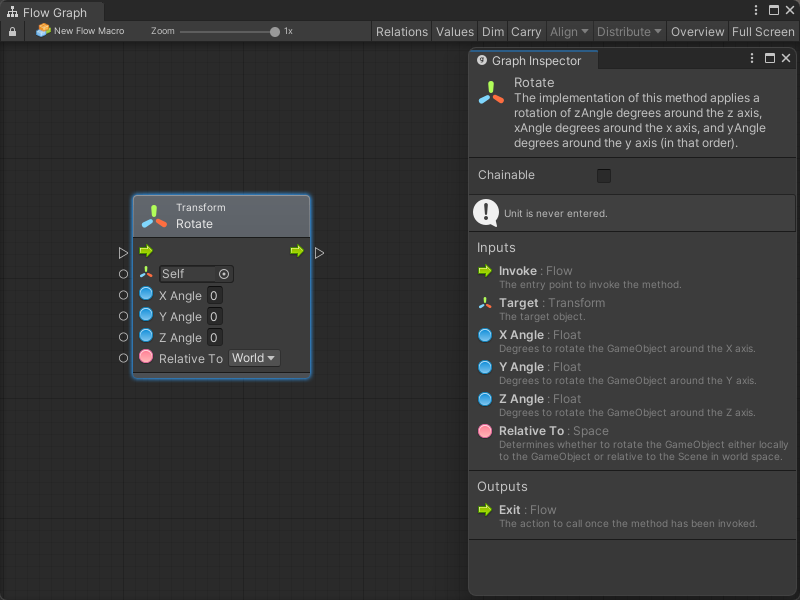The image size is (800, 600).
Task: Expand the Align dropdown
Action: pyautogui.click(x=569, y=32)
